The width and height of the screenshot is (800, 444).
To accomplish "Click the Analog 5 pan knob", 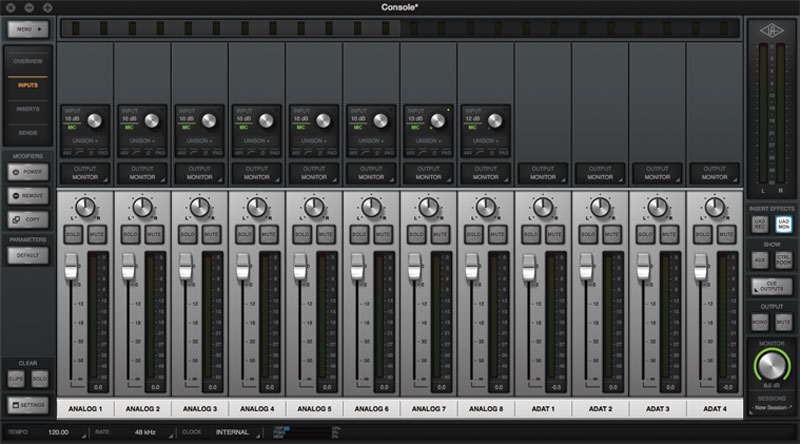I will pos(314,207).
